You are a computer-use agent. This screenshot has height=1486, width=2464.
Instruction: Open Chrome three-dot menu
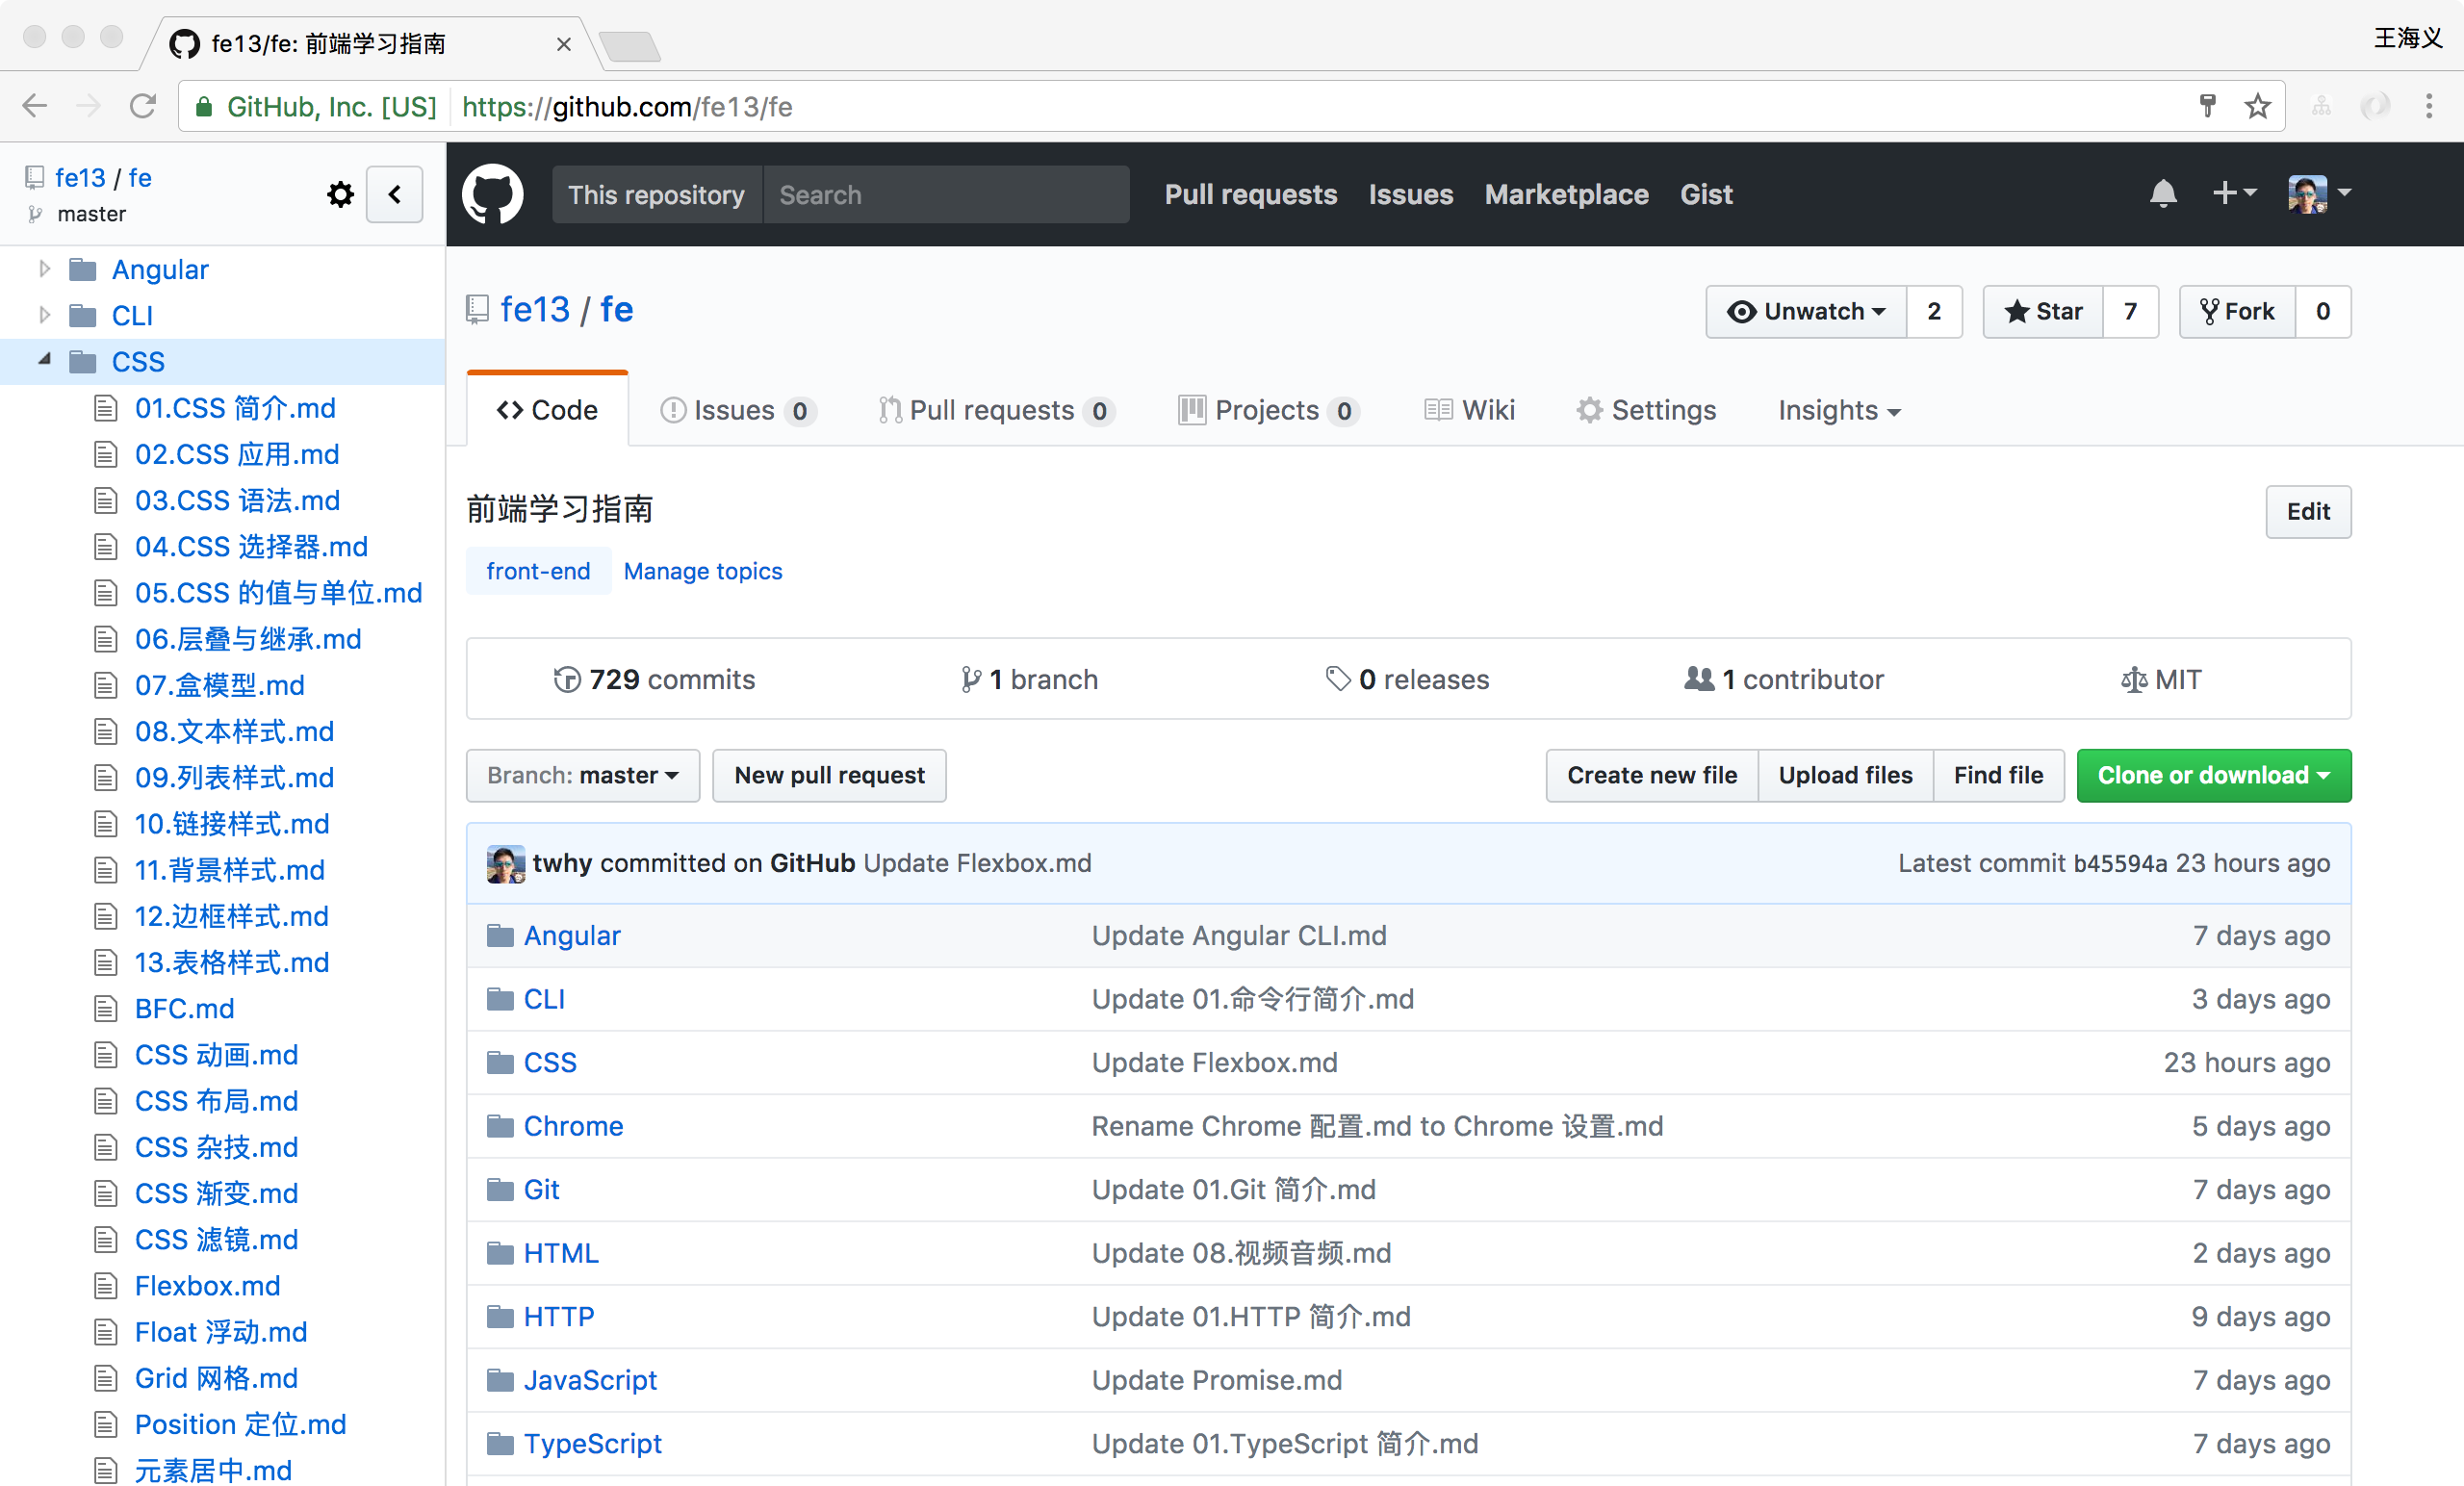click(x=2429, y=106)
